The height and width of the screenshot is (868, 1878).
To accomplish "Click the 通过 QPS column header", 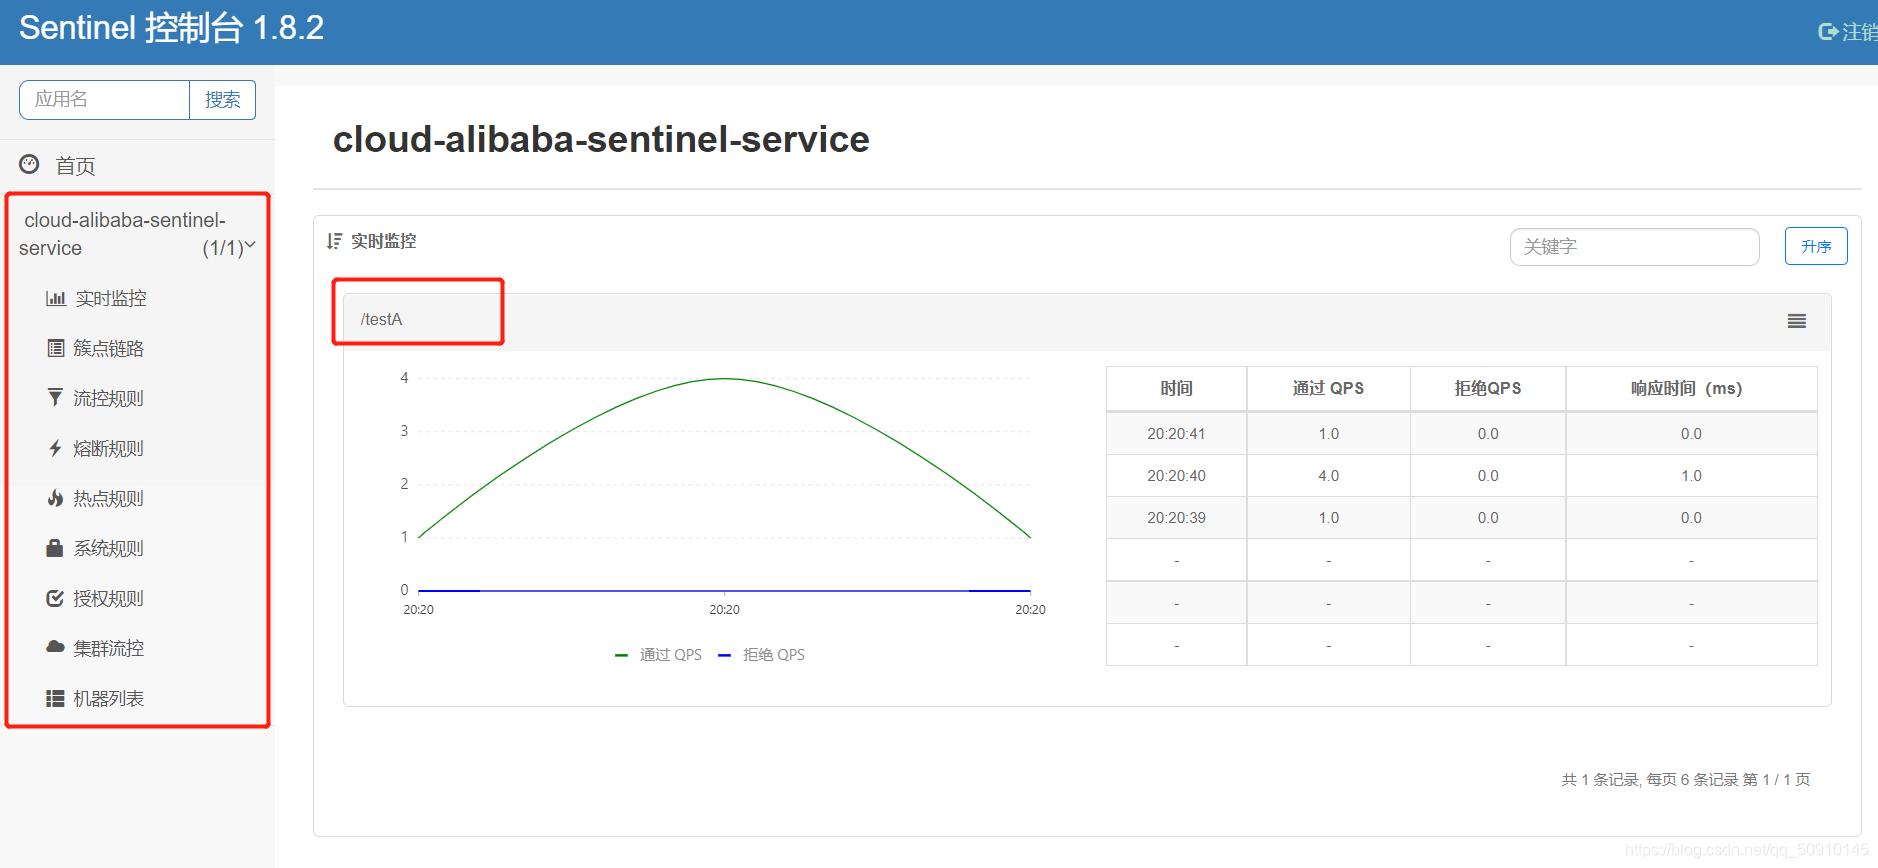I will [1328, 388].
